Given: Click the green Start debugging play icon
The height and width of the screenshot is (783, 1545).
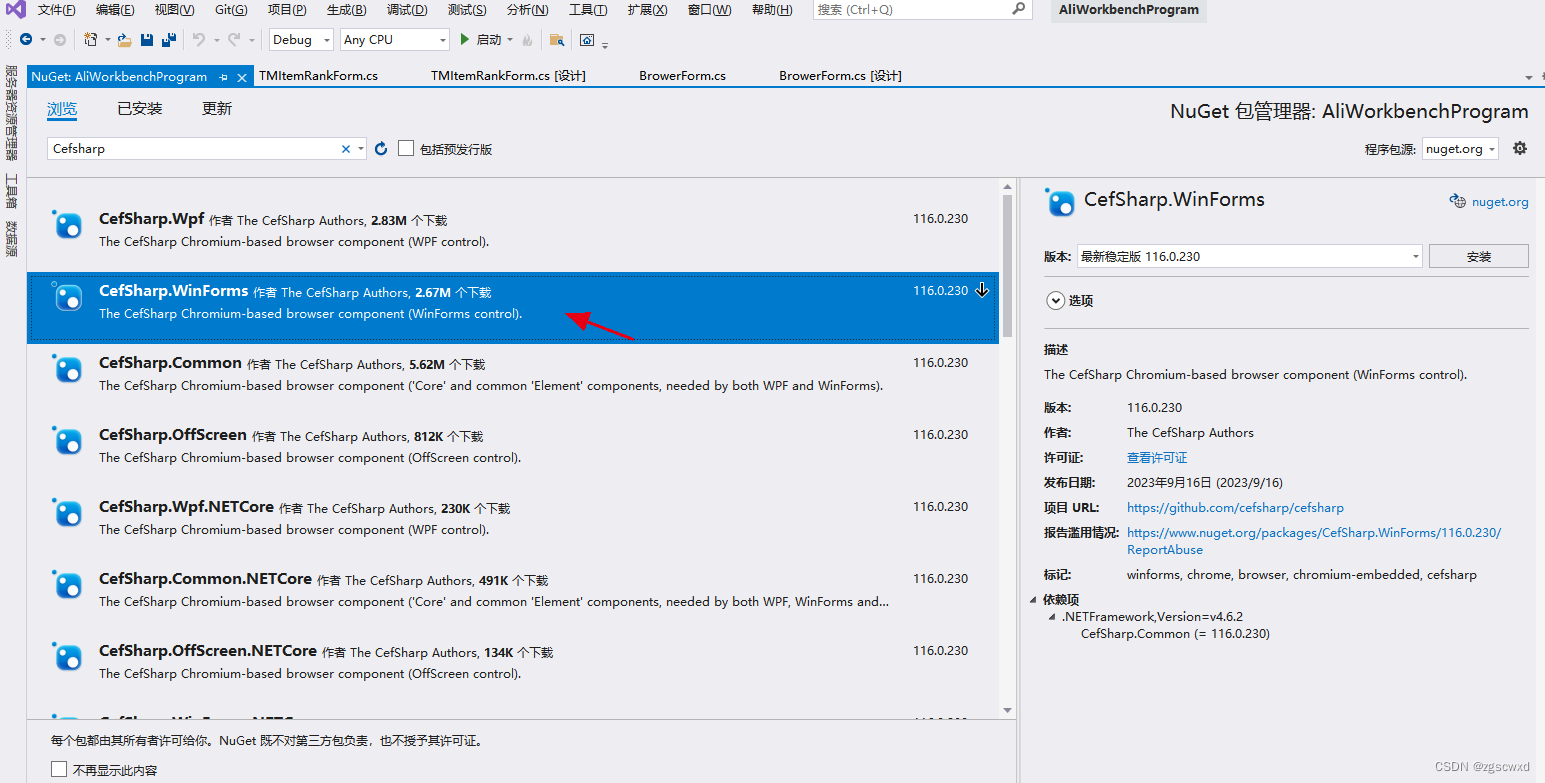Looking at the screenshot, I should [464, 40].
